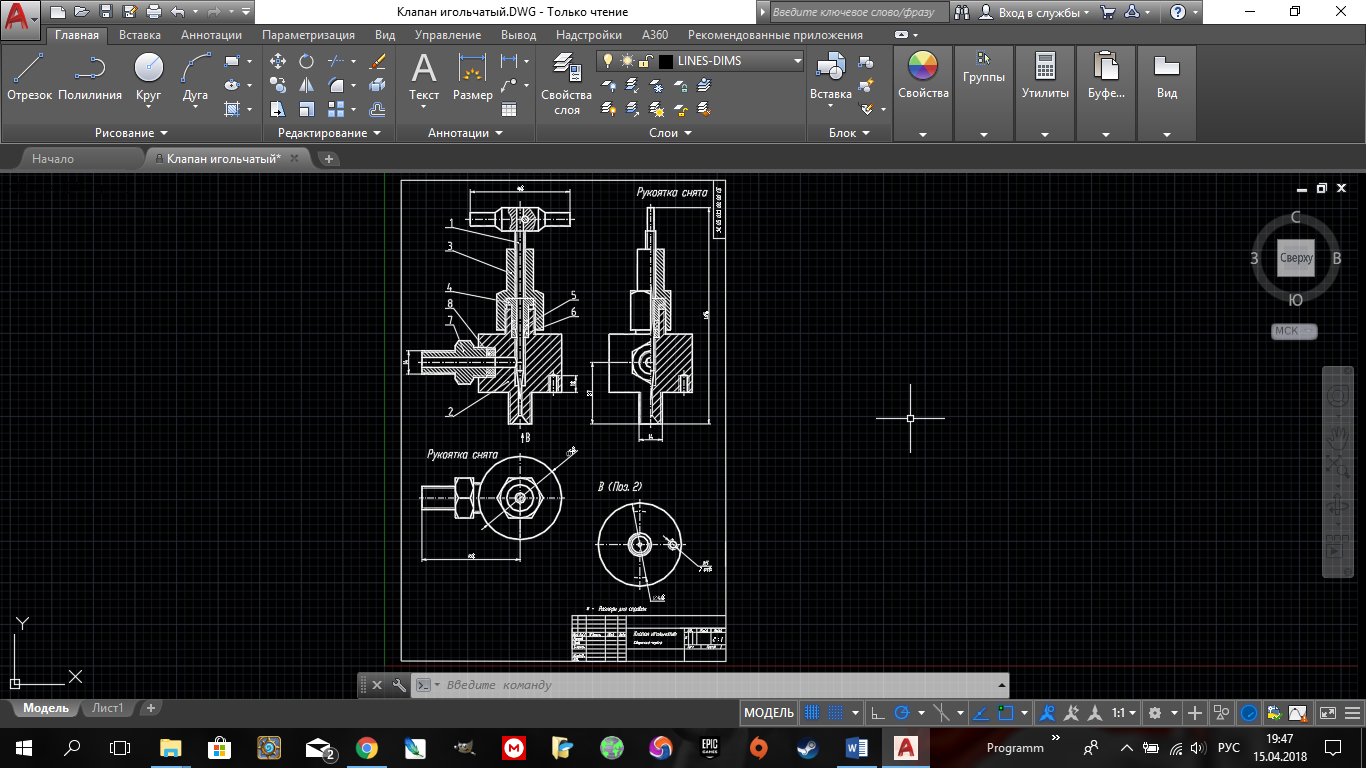Open the Лист1 layout tab
This screenshot has height=768, width=1366.
point(108,708)
